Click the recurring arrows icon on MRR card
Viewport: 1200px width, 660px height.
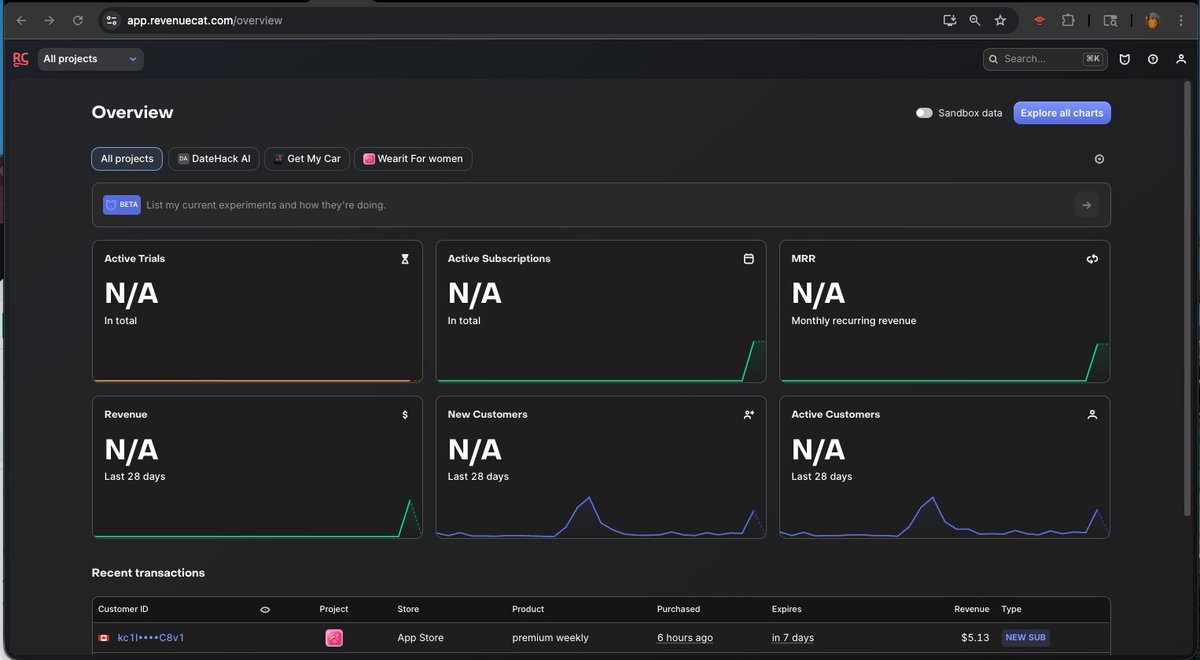pos(1092,259)
